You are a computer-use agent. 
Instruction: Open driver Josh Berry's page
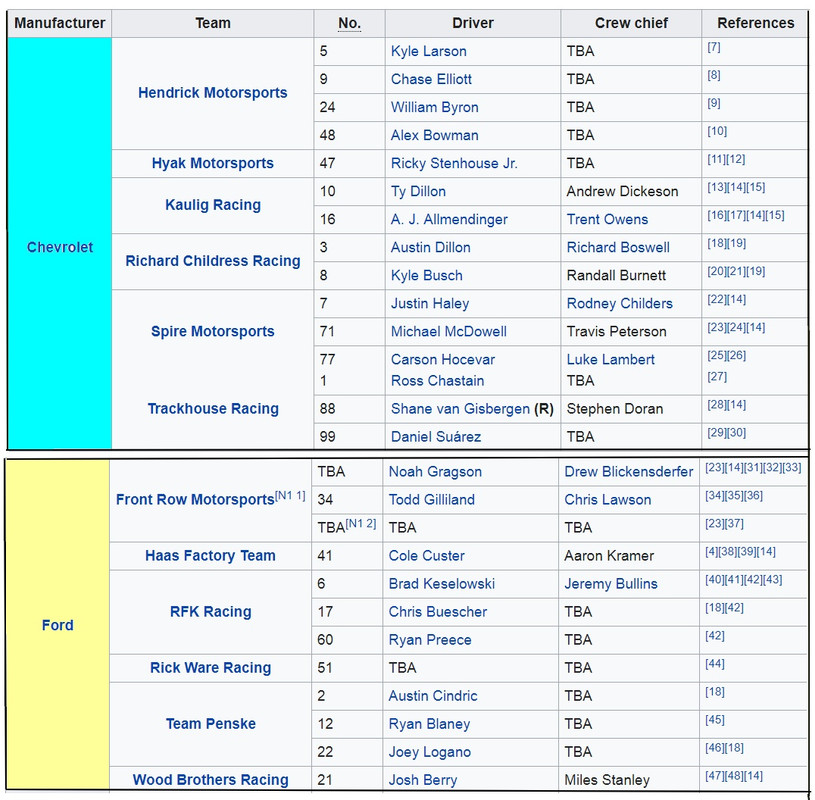[x=423, y=781]
